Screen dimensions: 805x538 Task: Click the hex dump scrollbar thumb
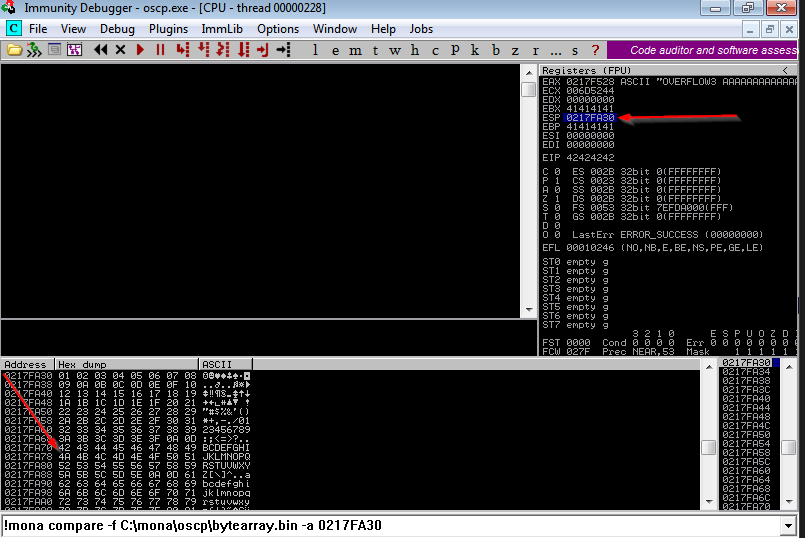708,447
